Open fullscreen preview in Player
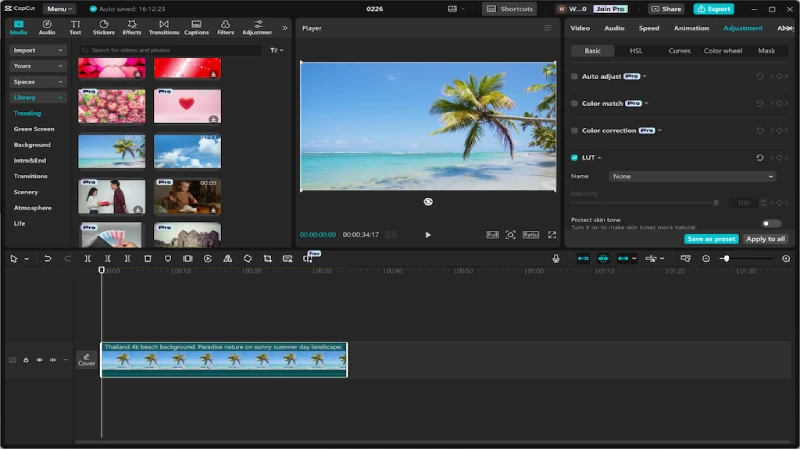 (x=552, y=235)
